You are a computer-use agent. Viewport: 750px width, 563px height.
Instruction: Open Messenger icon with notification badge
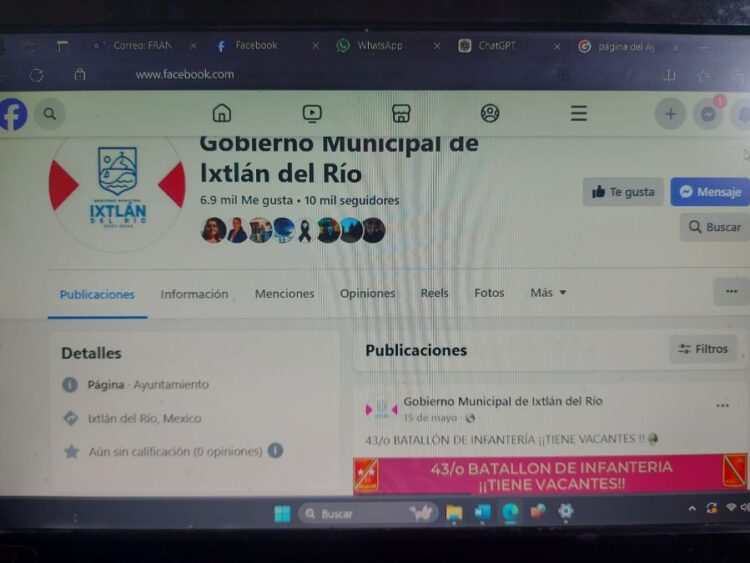coord(708,114)
